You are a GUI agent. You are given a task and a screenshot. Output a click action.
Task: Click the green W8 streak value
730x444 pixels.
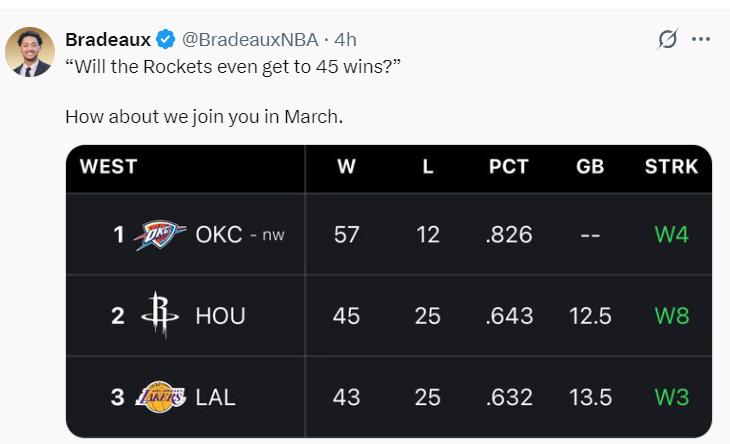(671, 316)
